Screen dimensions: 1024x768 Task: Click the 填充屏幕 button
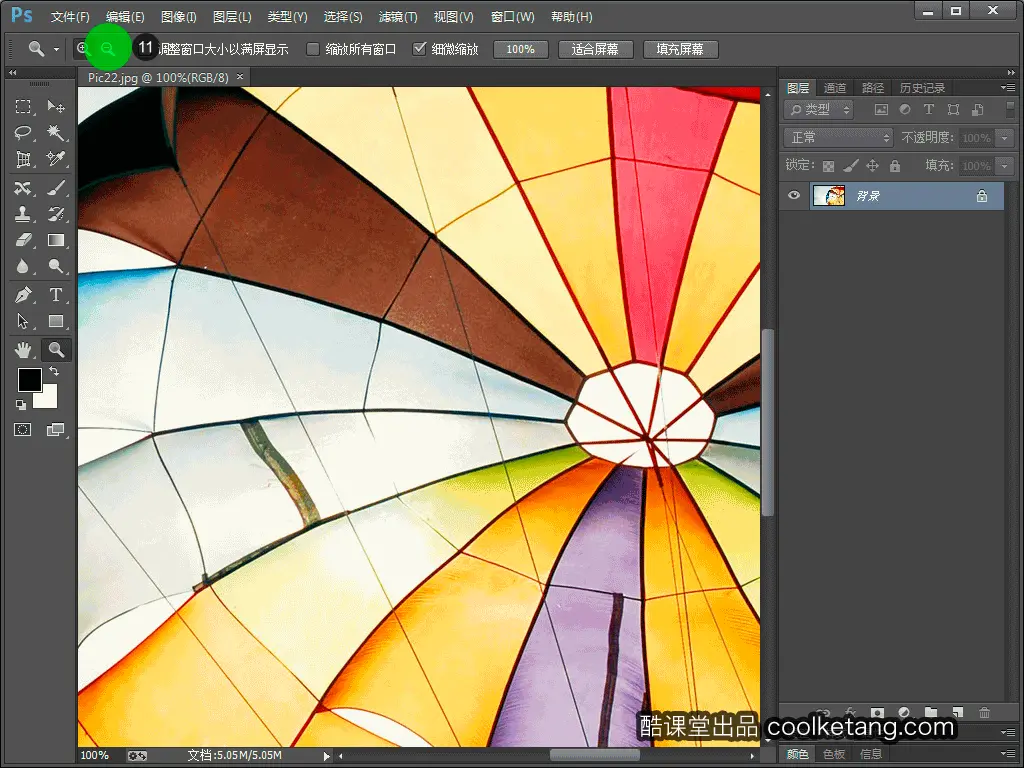click(x=680, y=49)
